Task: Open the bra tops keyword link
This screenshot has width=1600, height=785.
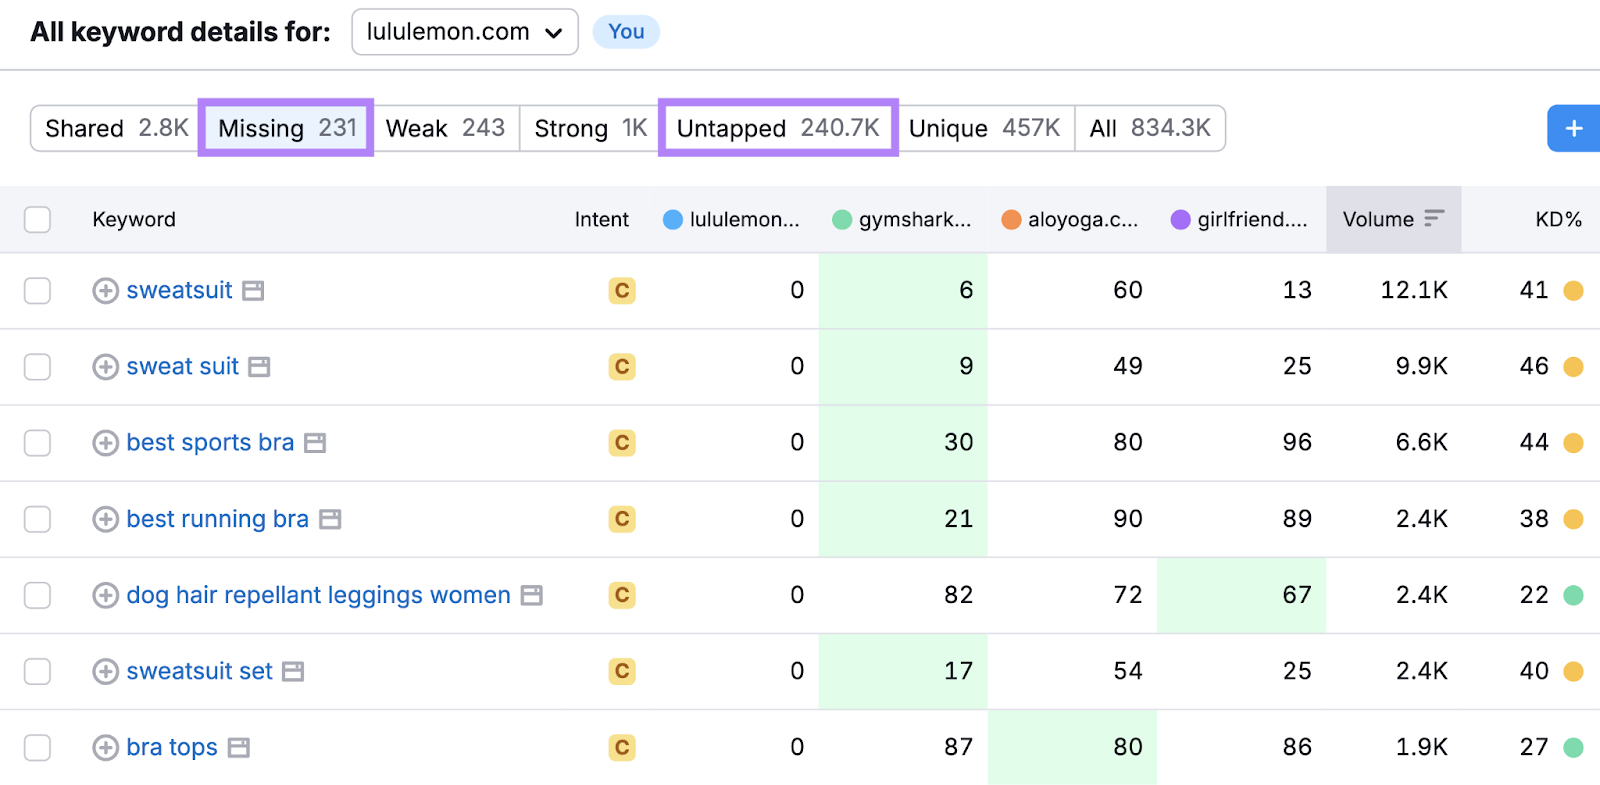Action: coord(172,747)
